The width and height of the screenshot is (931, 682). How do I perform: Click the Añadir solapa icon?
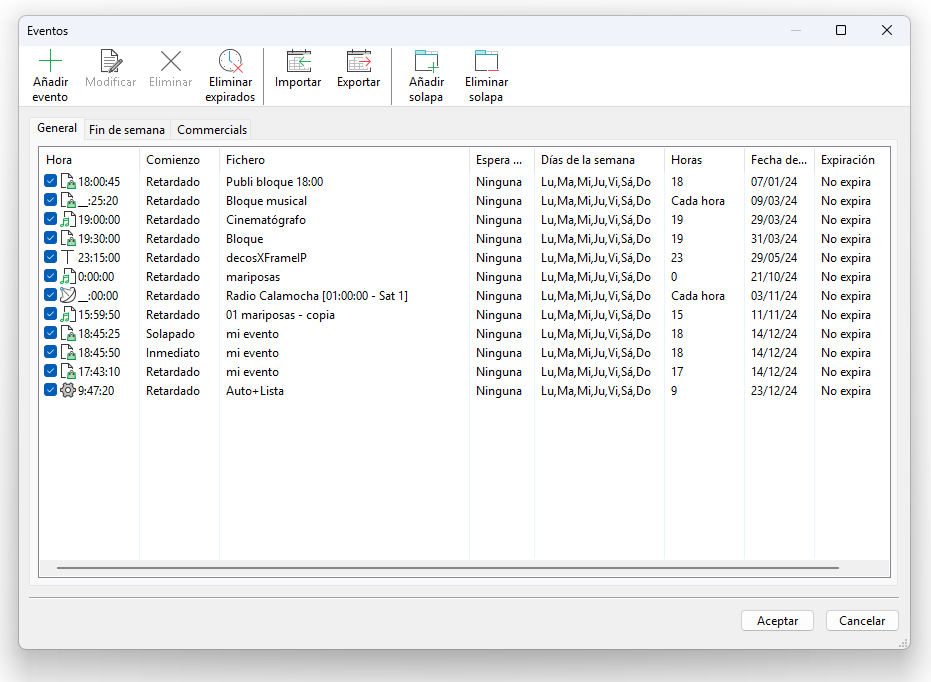point(426,61)
